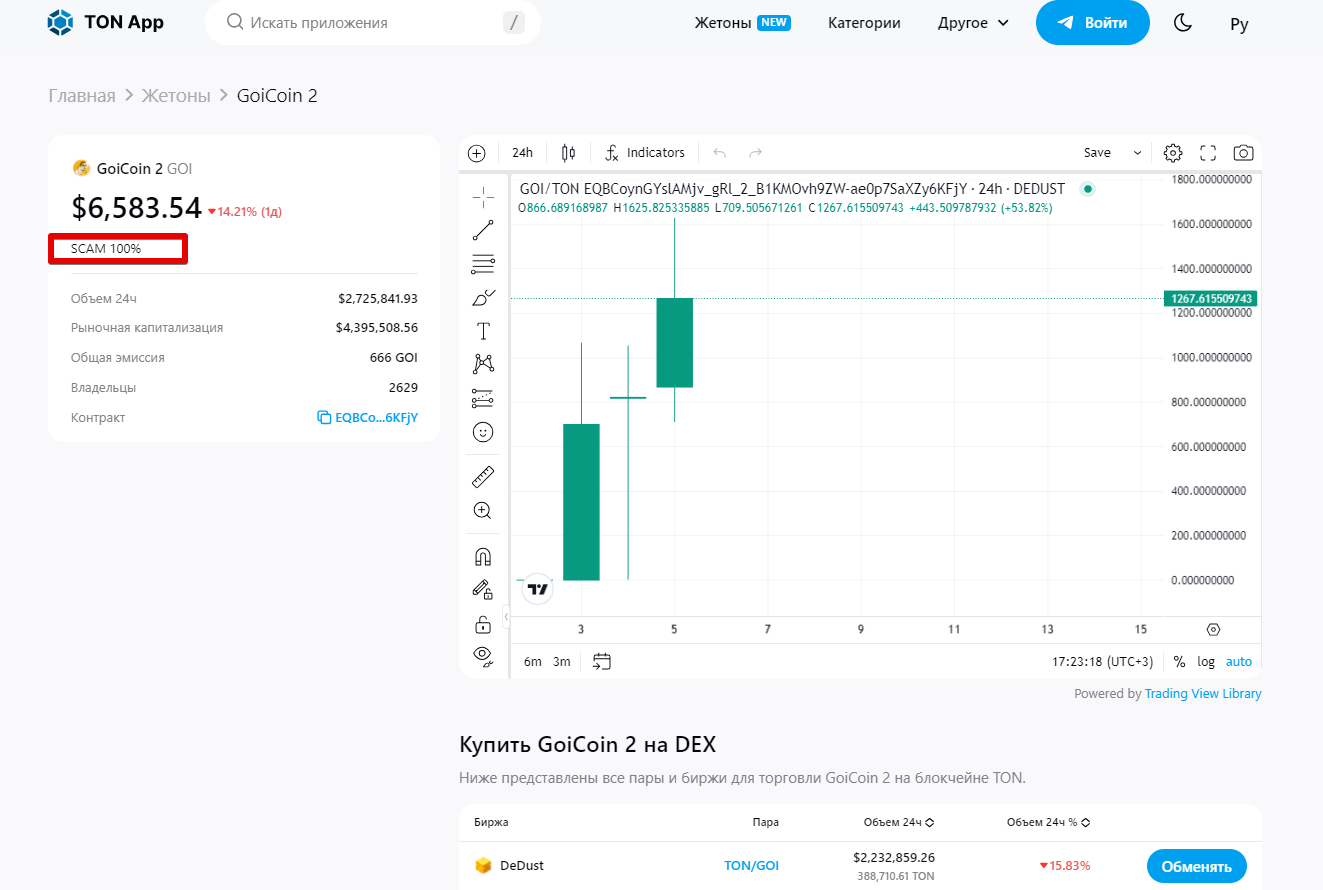This screenshot has width=1323, height=890.
Task: Click the chart redo arrow
Action: pyautogui.click(x=756, y=153)
